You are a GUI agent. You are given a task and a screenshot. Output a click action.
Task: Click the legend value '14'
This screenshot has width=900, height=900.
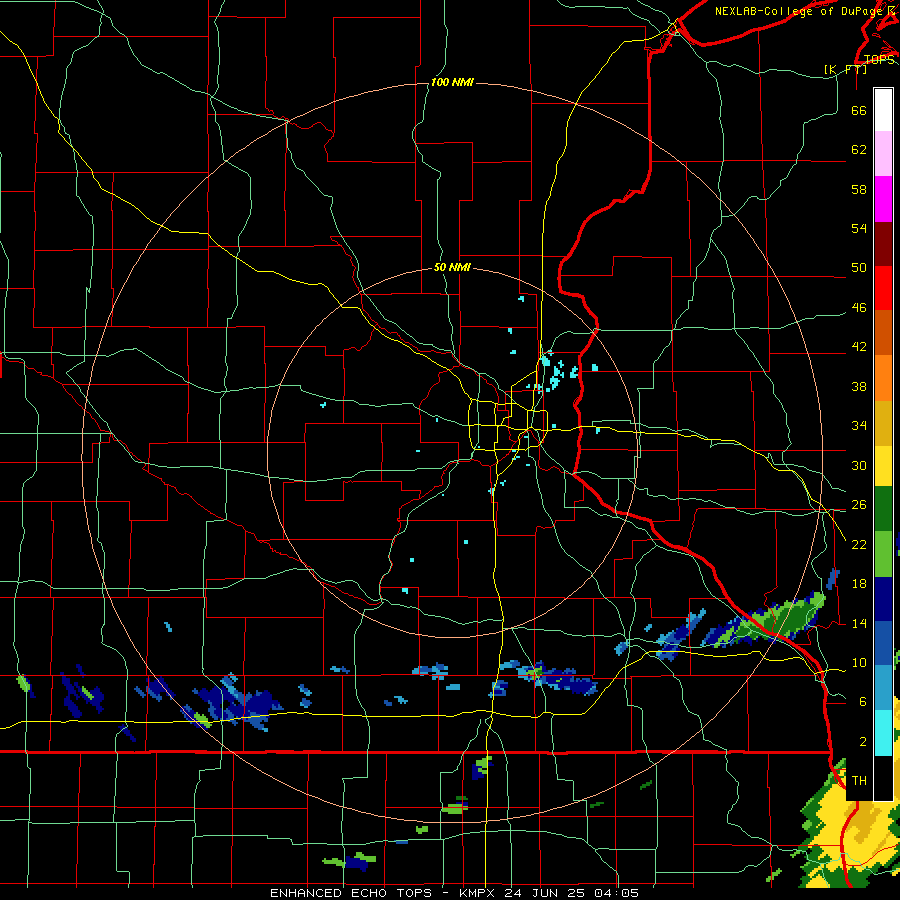tap(859, 623)
